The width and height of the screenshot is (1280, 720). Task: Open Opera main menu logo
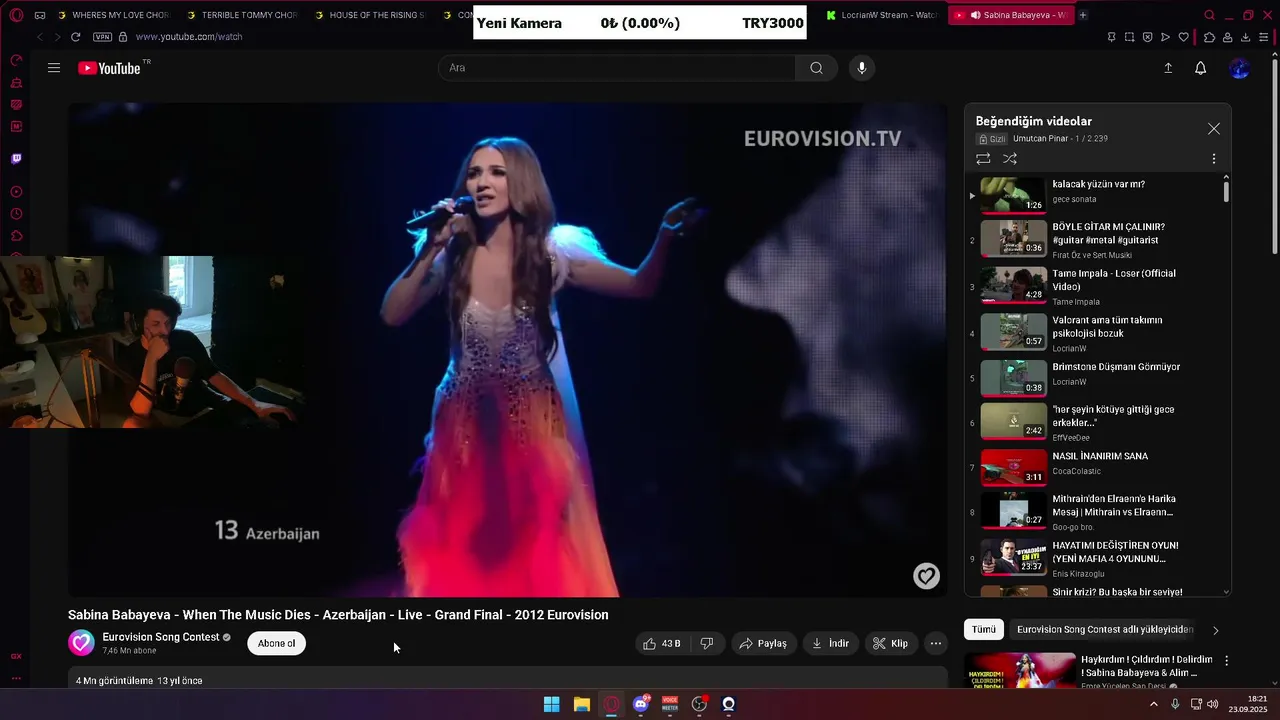pyautogui.click(x=16, y=15)
